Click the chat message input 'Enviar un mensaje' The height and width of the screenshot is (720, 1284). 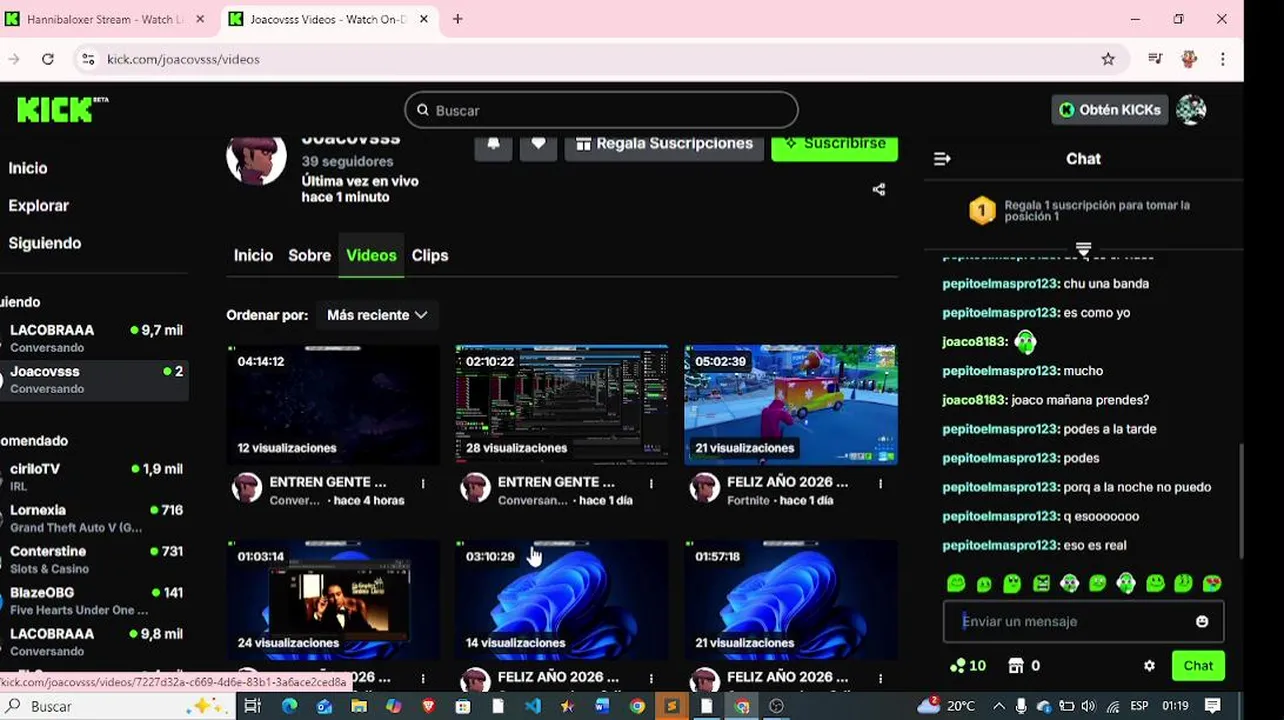pos(1083,621)
